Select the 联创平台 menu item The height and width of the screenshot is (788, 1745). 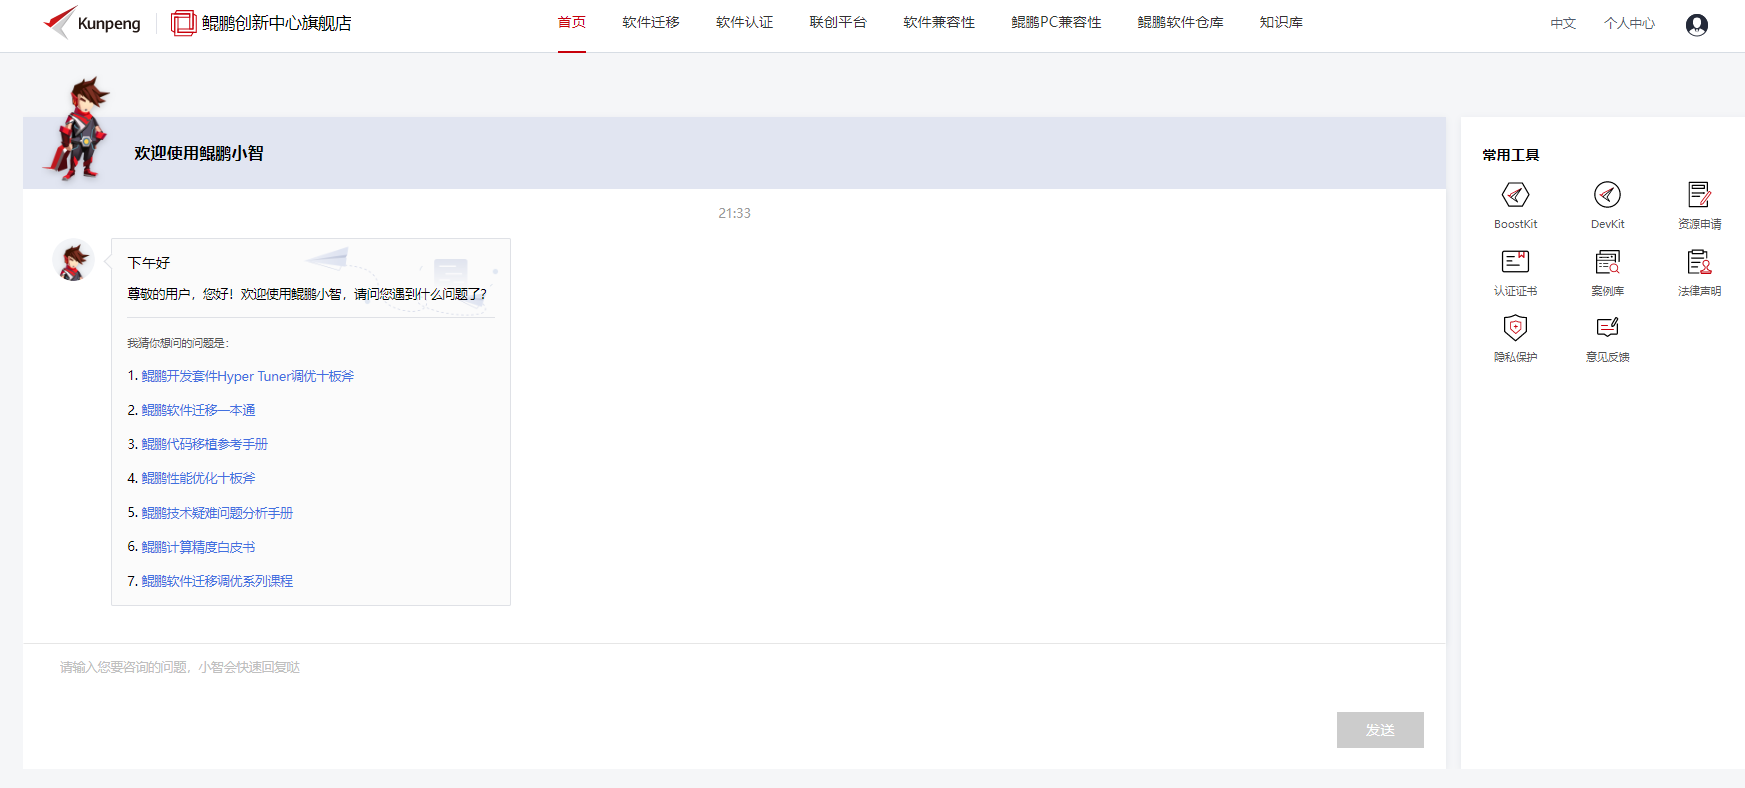(x=838, y=23)
